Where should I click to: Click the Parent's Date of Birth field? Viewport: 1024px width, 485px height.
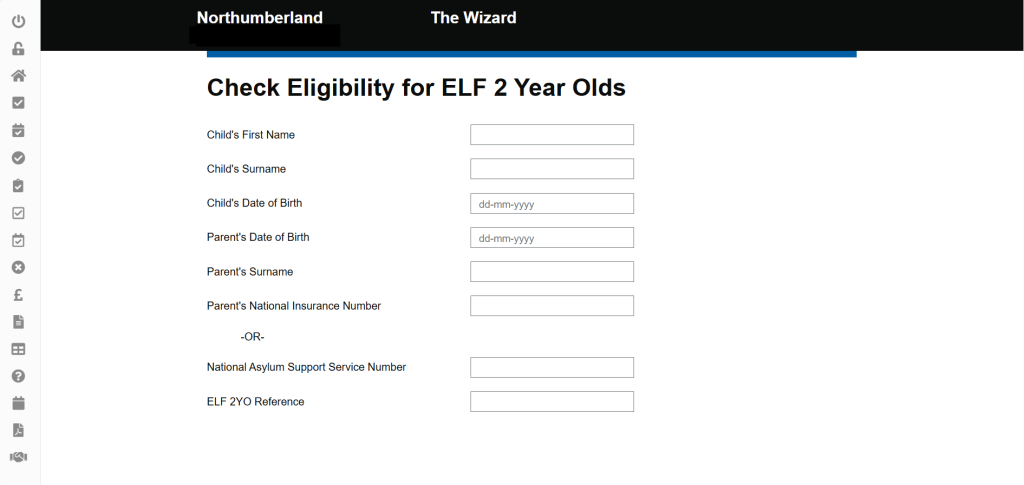(551, 238)
